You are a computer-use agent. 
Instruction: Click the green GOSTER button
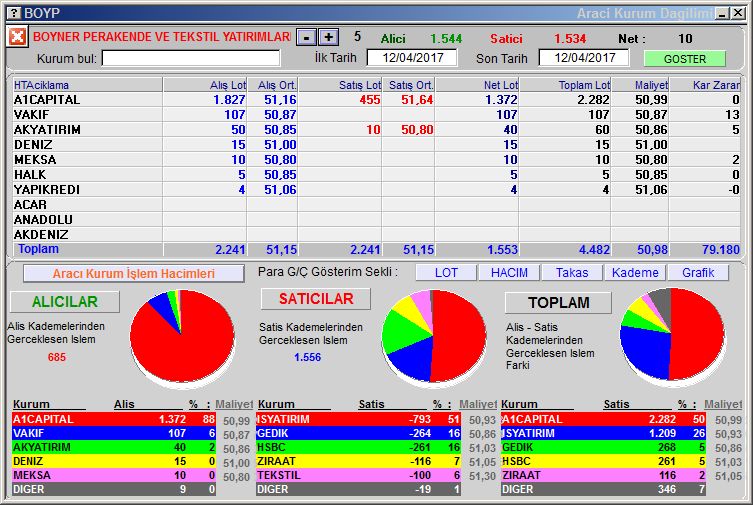(x=684, y=59)
